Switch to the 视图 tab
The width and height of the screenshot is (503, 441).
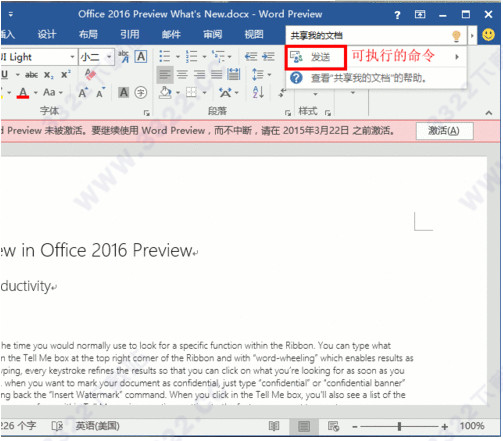254,34
